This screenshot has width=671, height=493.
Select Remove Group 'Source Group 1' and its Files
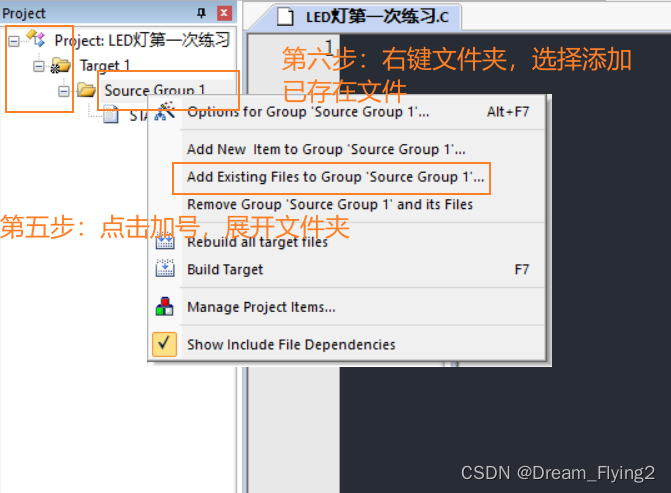pyautogui.click(x=330, y=205)
